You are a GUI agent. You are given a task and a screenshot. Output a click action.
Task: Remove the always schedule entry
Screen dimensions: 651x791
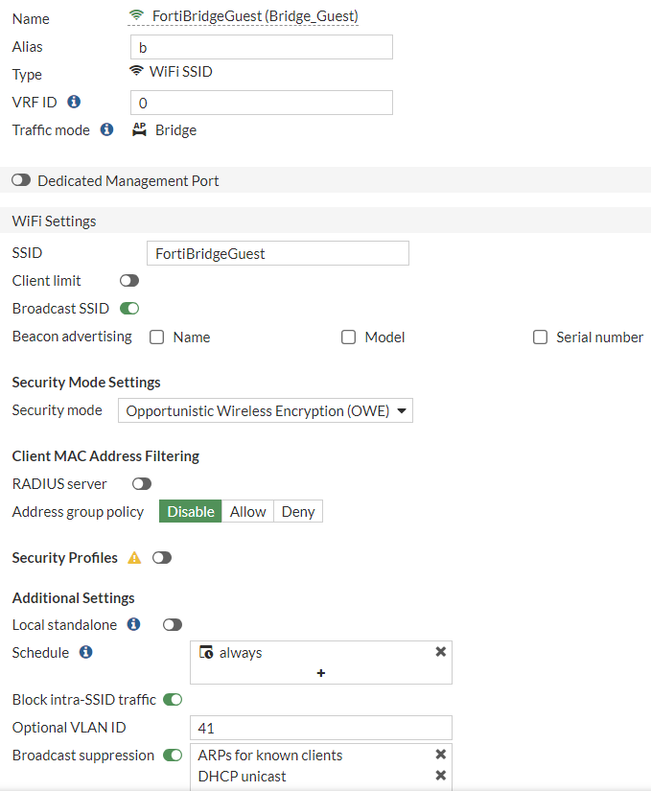440,652
